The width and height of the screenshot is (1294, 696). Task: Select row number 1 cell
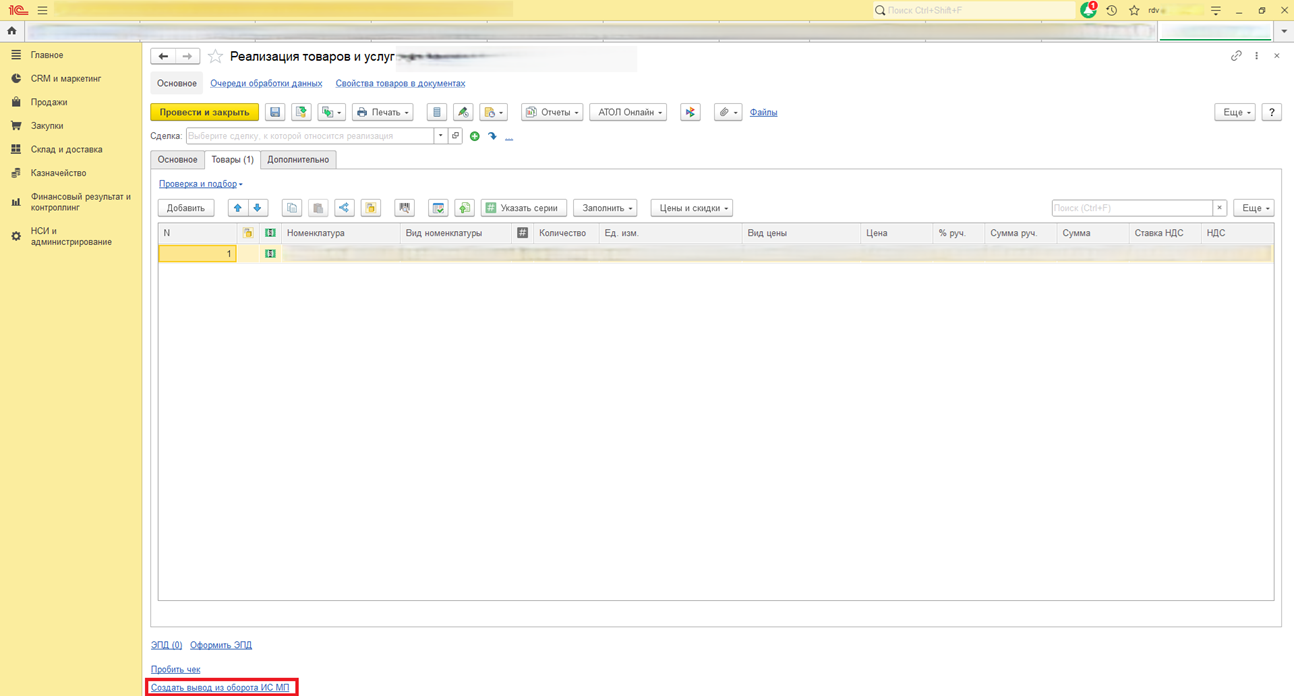coord(197,254)
